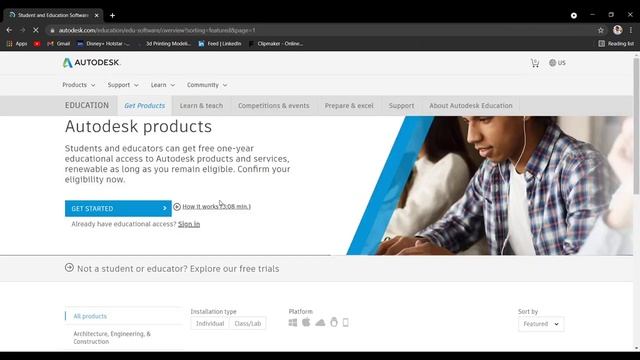Open About Autodesk Education tab
Screen dimensions: 640x360
click(471, 106)
